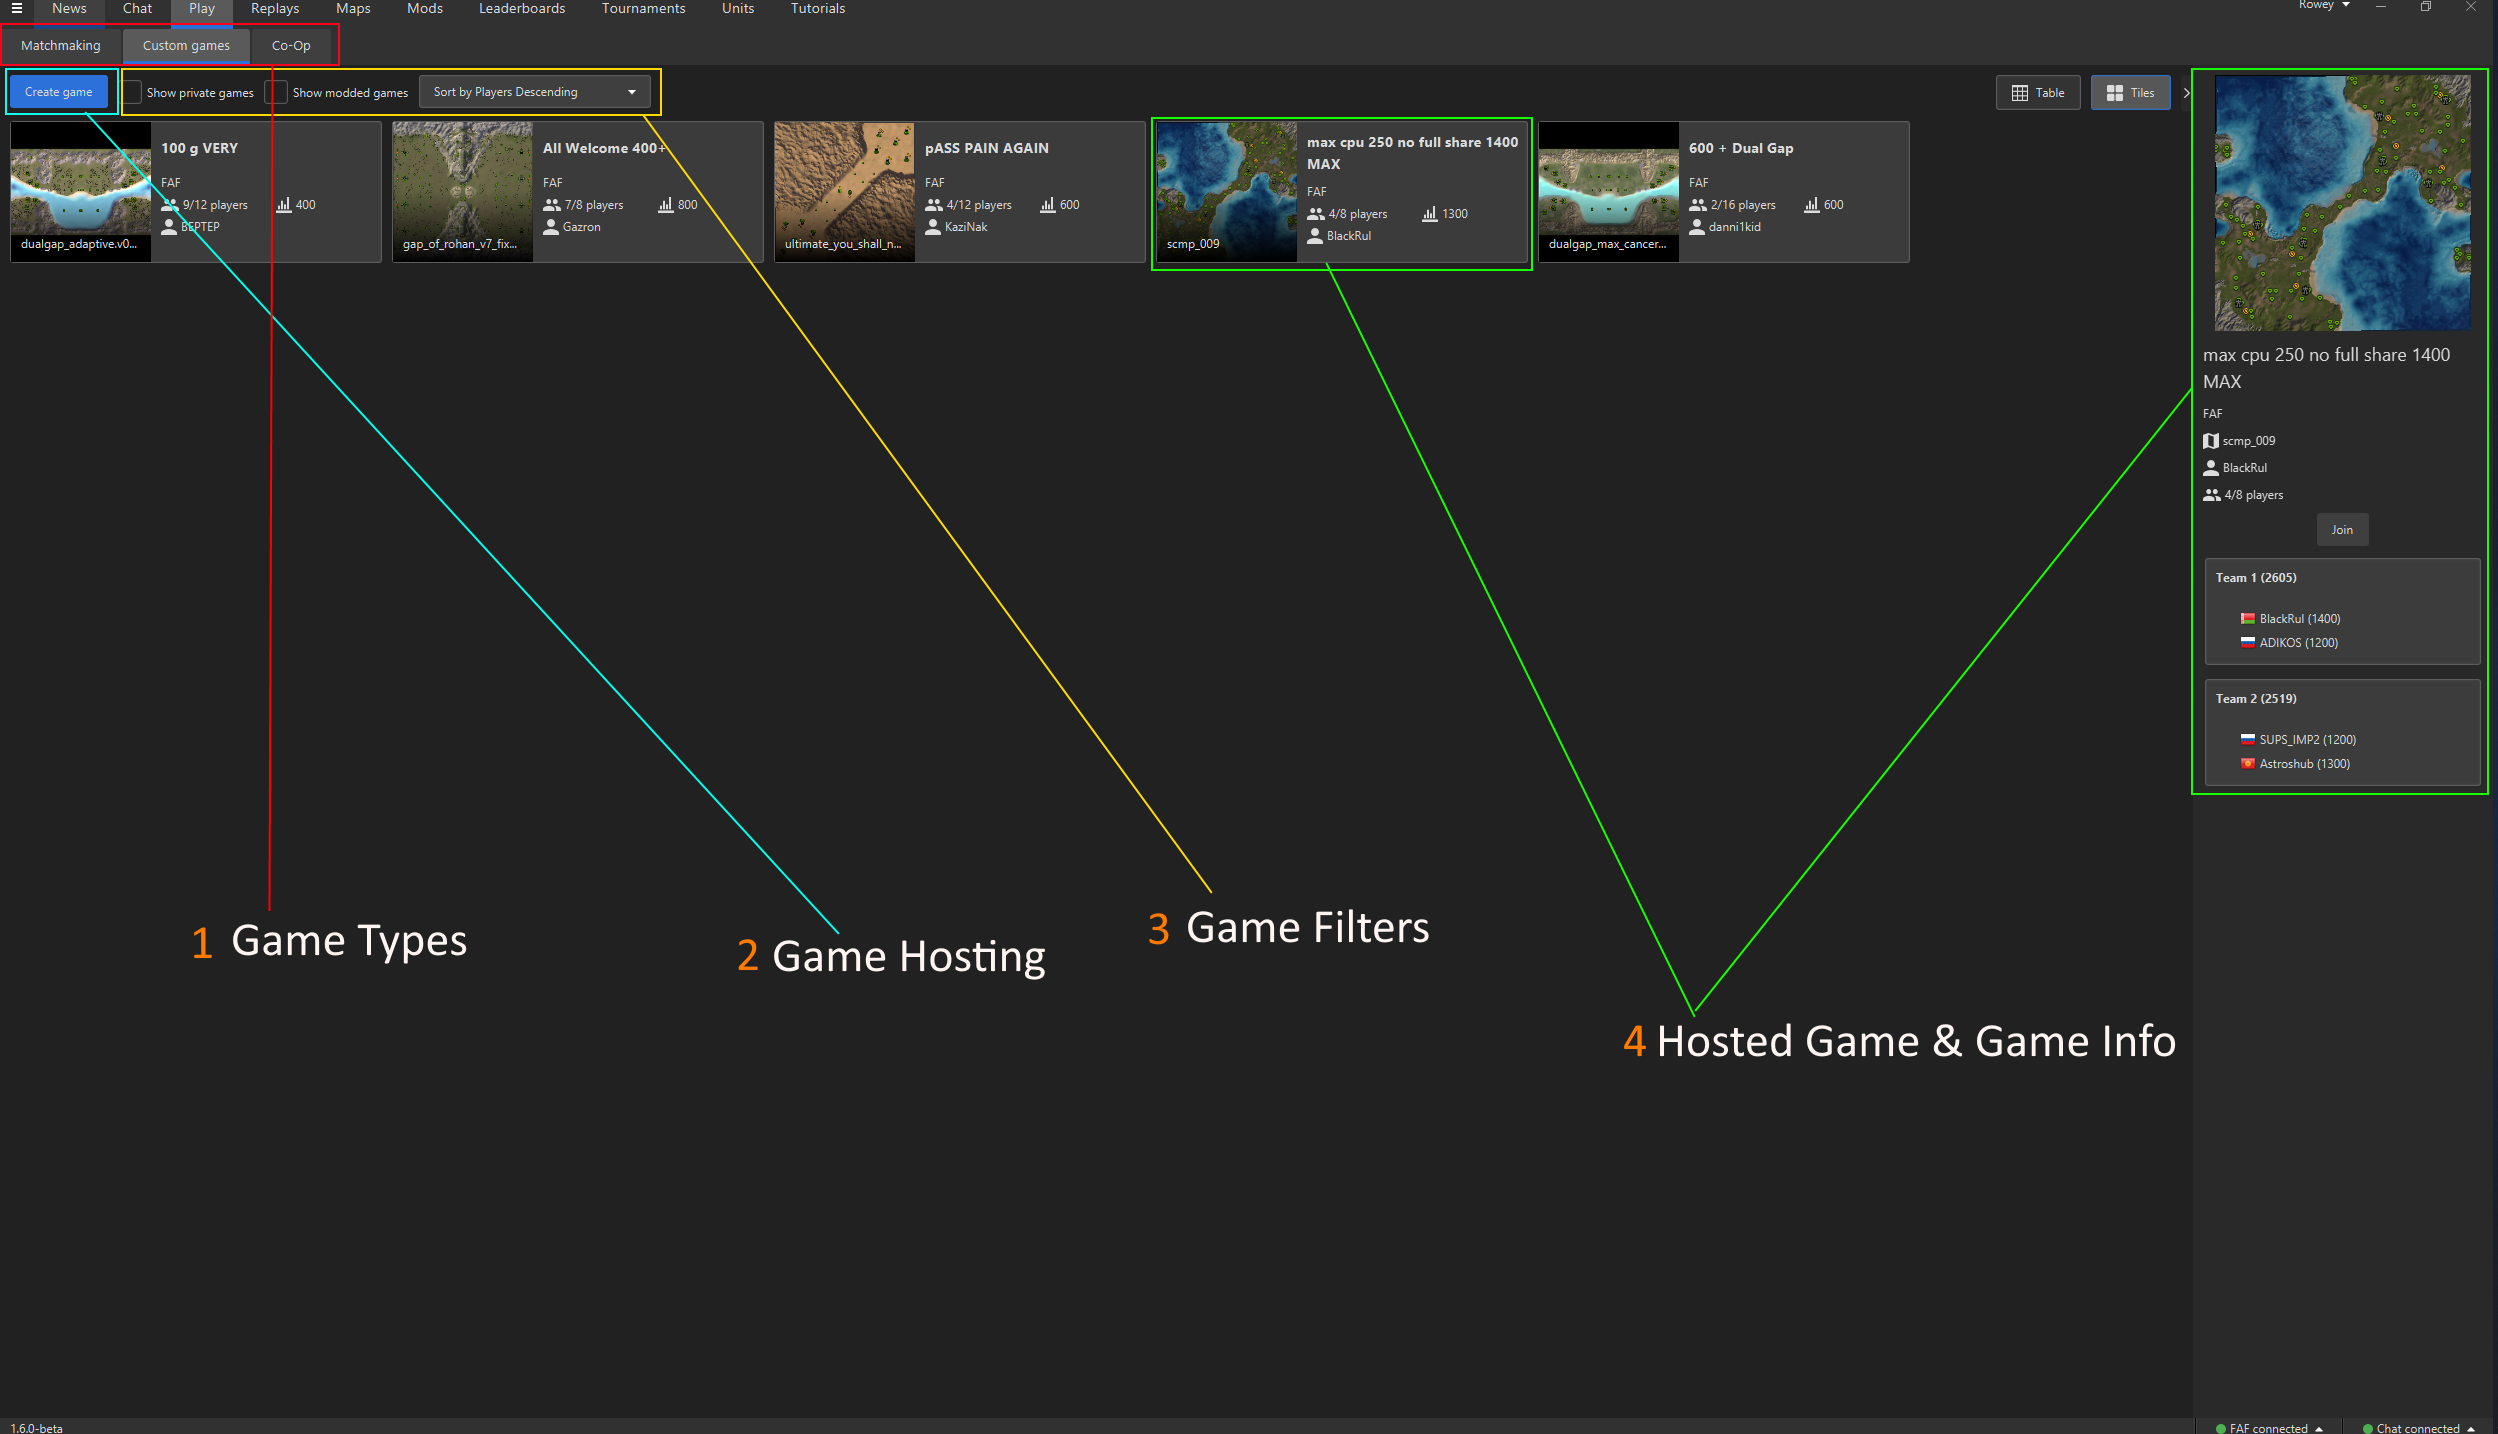Click Join button for max cpu 250 game
The height and width of the screenshot is (1434, 2498).
[2340, 530]
